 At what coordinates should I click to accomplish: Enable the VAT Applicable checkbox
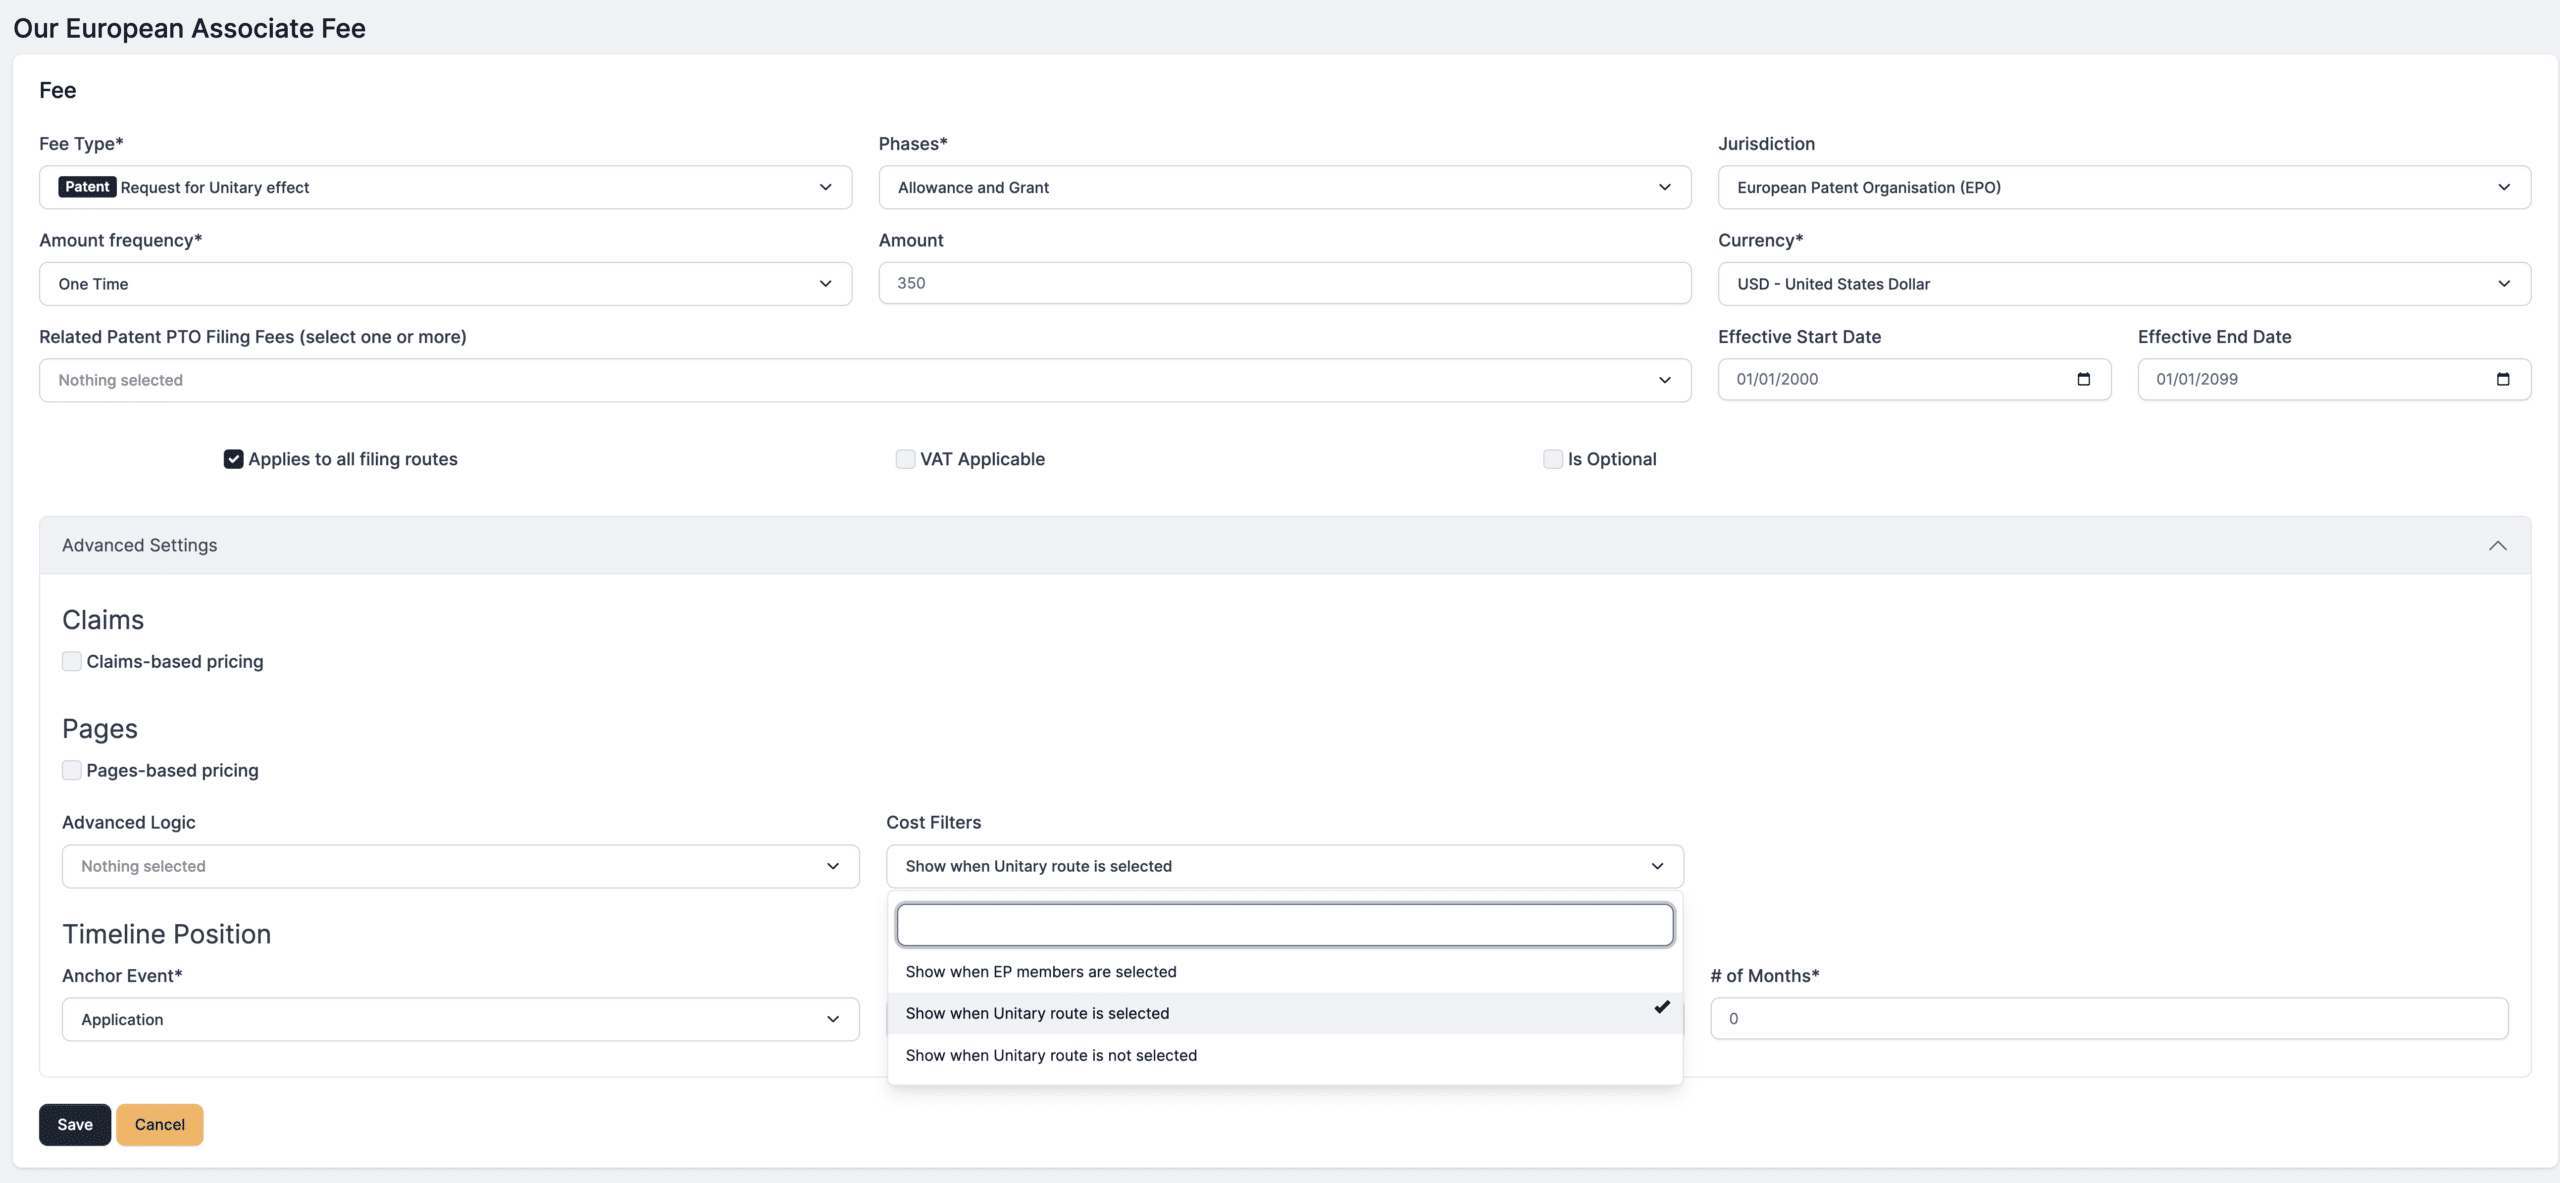click(x=905, y=459)
